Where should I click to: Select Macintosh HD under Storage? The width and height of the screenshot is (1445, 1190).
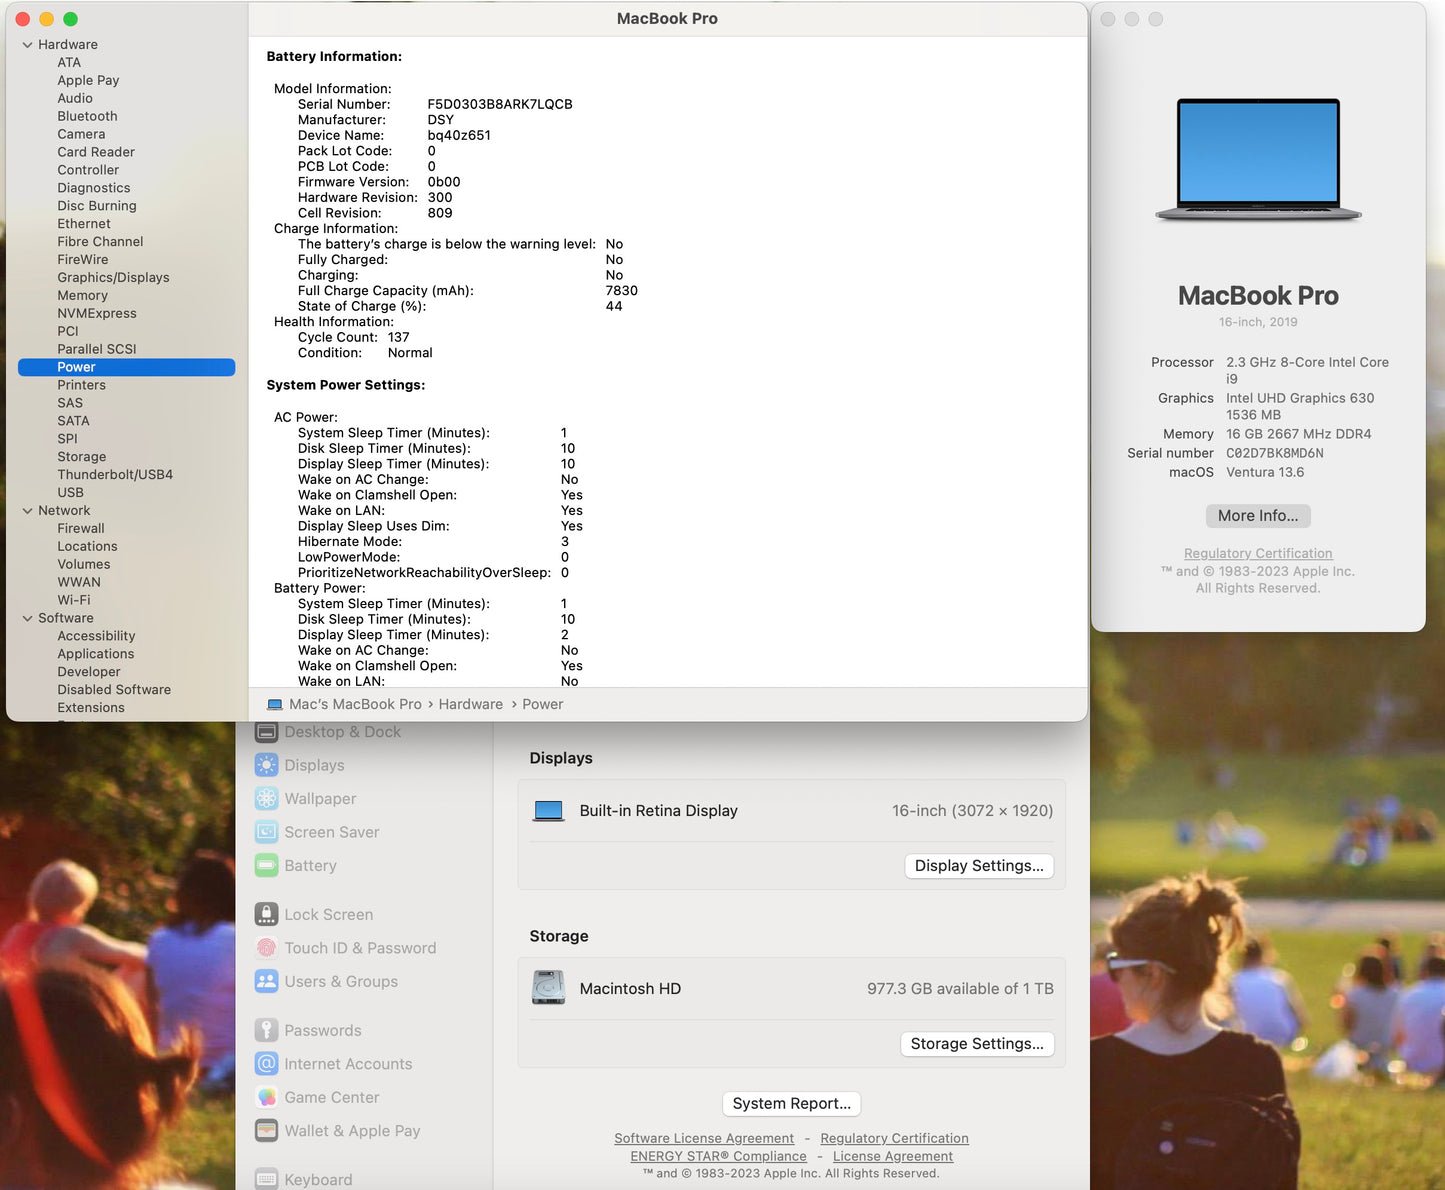click(x=629, y=988)
